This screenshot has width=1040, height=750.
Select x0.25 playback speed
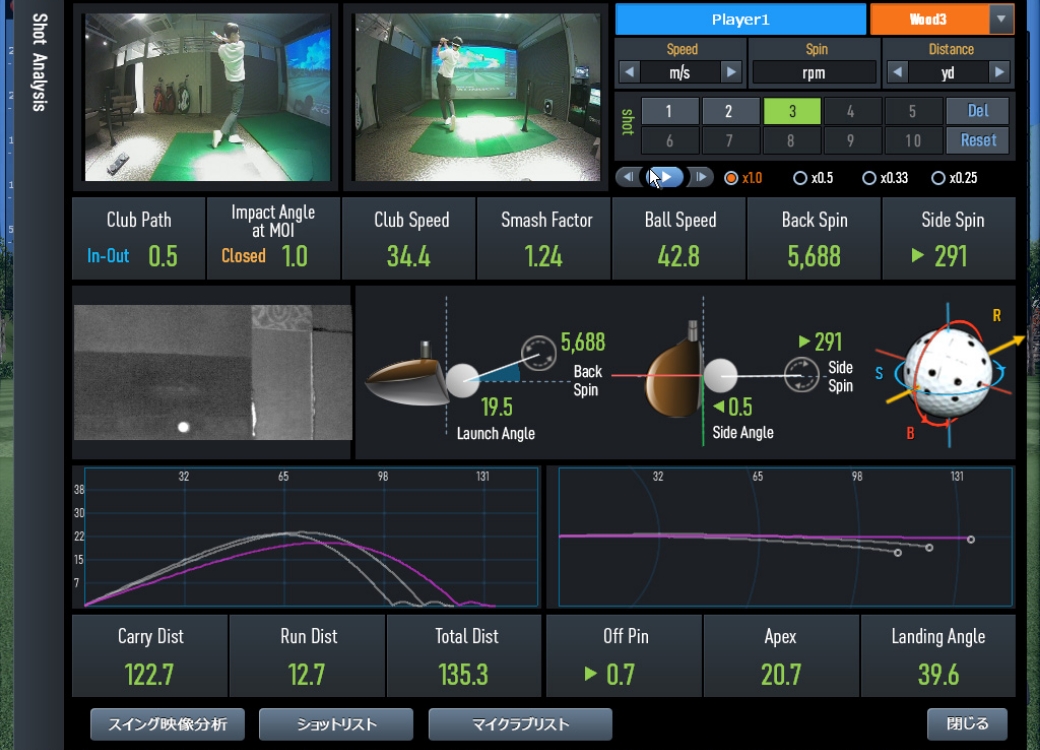pyautogui.click(x=938, y=178)
